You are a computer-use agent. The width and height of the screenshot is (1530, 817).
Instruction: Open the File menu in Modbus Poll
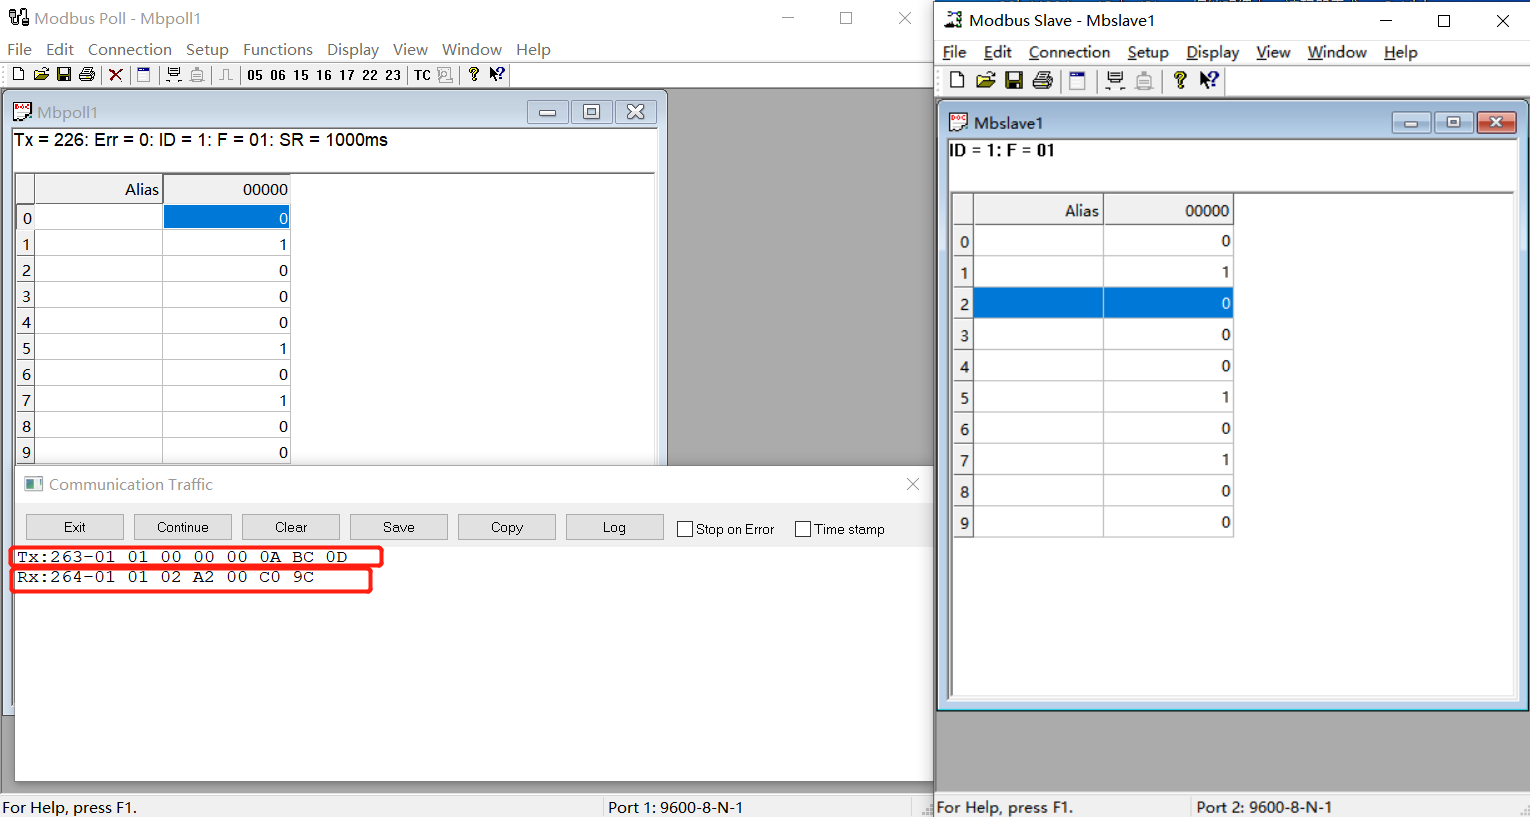tap(19, 49)
